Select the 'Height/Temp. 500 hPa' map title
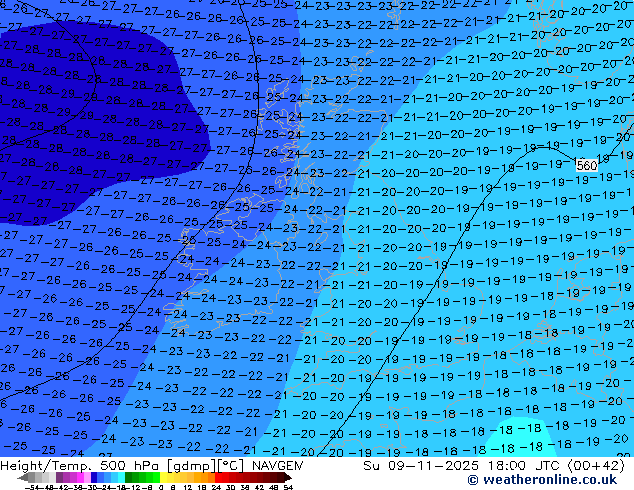The height and width of the screenshot is (490, 634). pyautogui.click(x=80, y=466)
